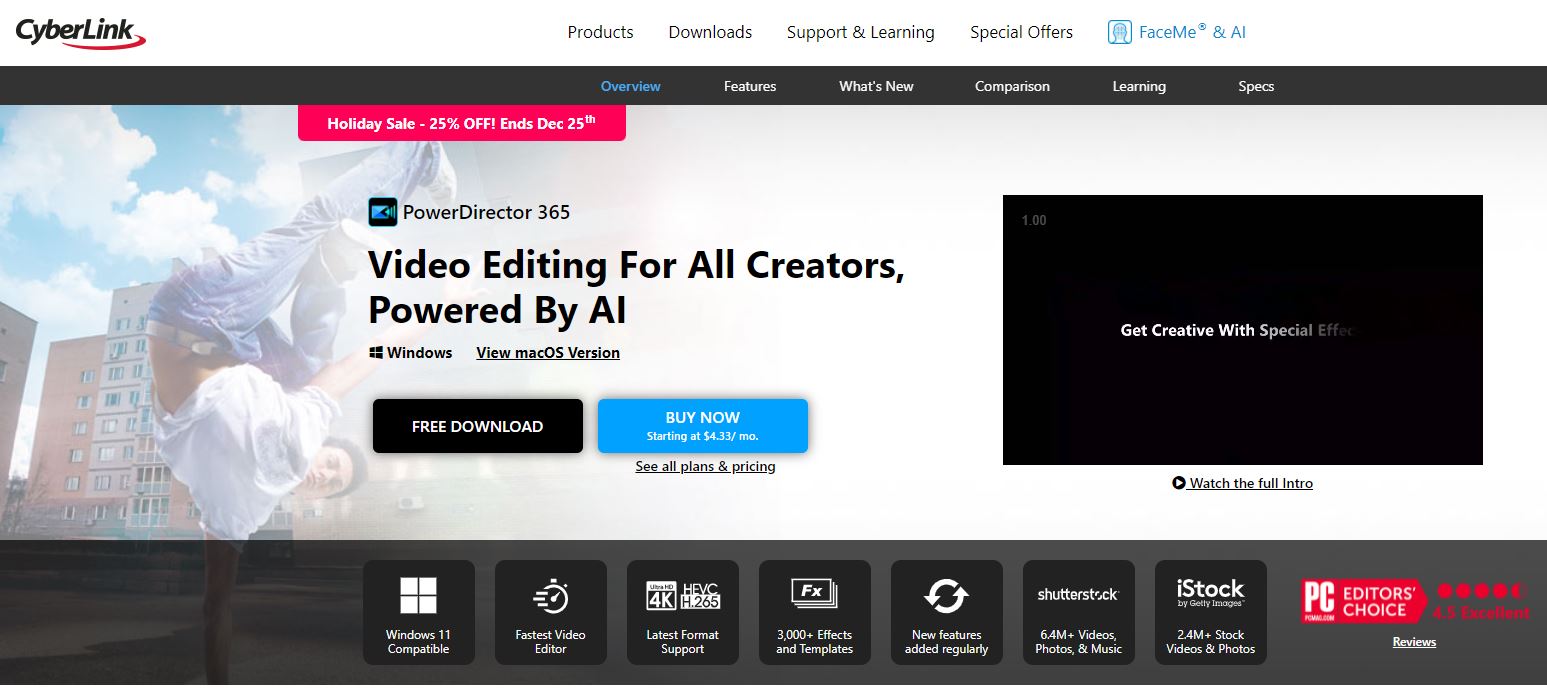This screenshot has height=698, width=1547.
Task: Click the 4K HEVC H.265 format icon
Action: pos(683,595)
